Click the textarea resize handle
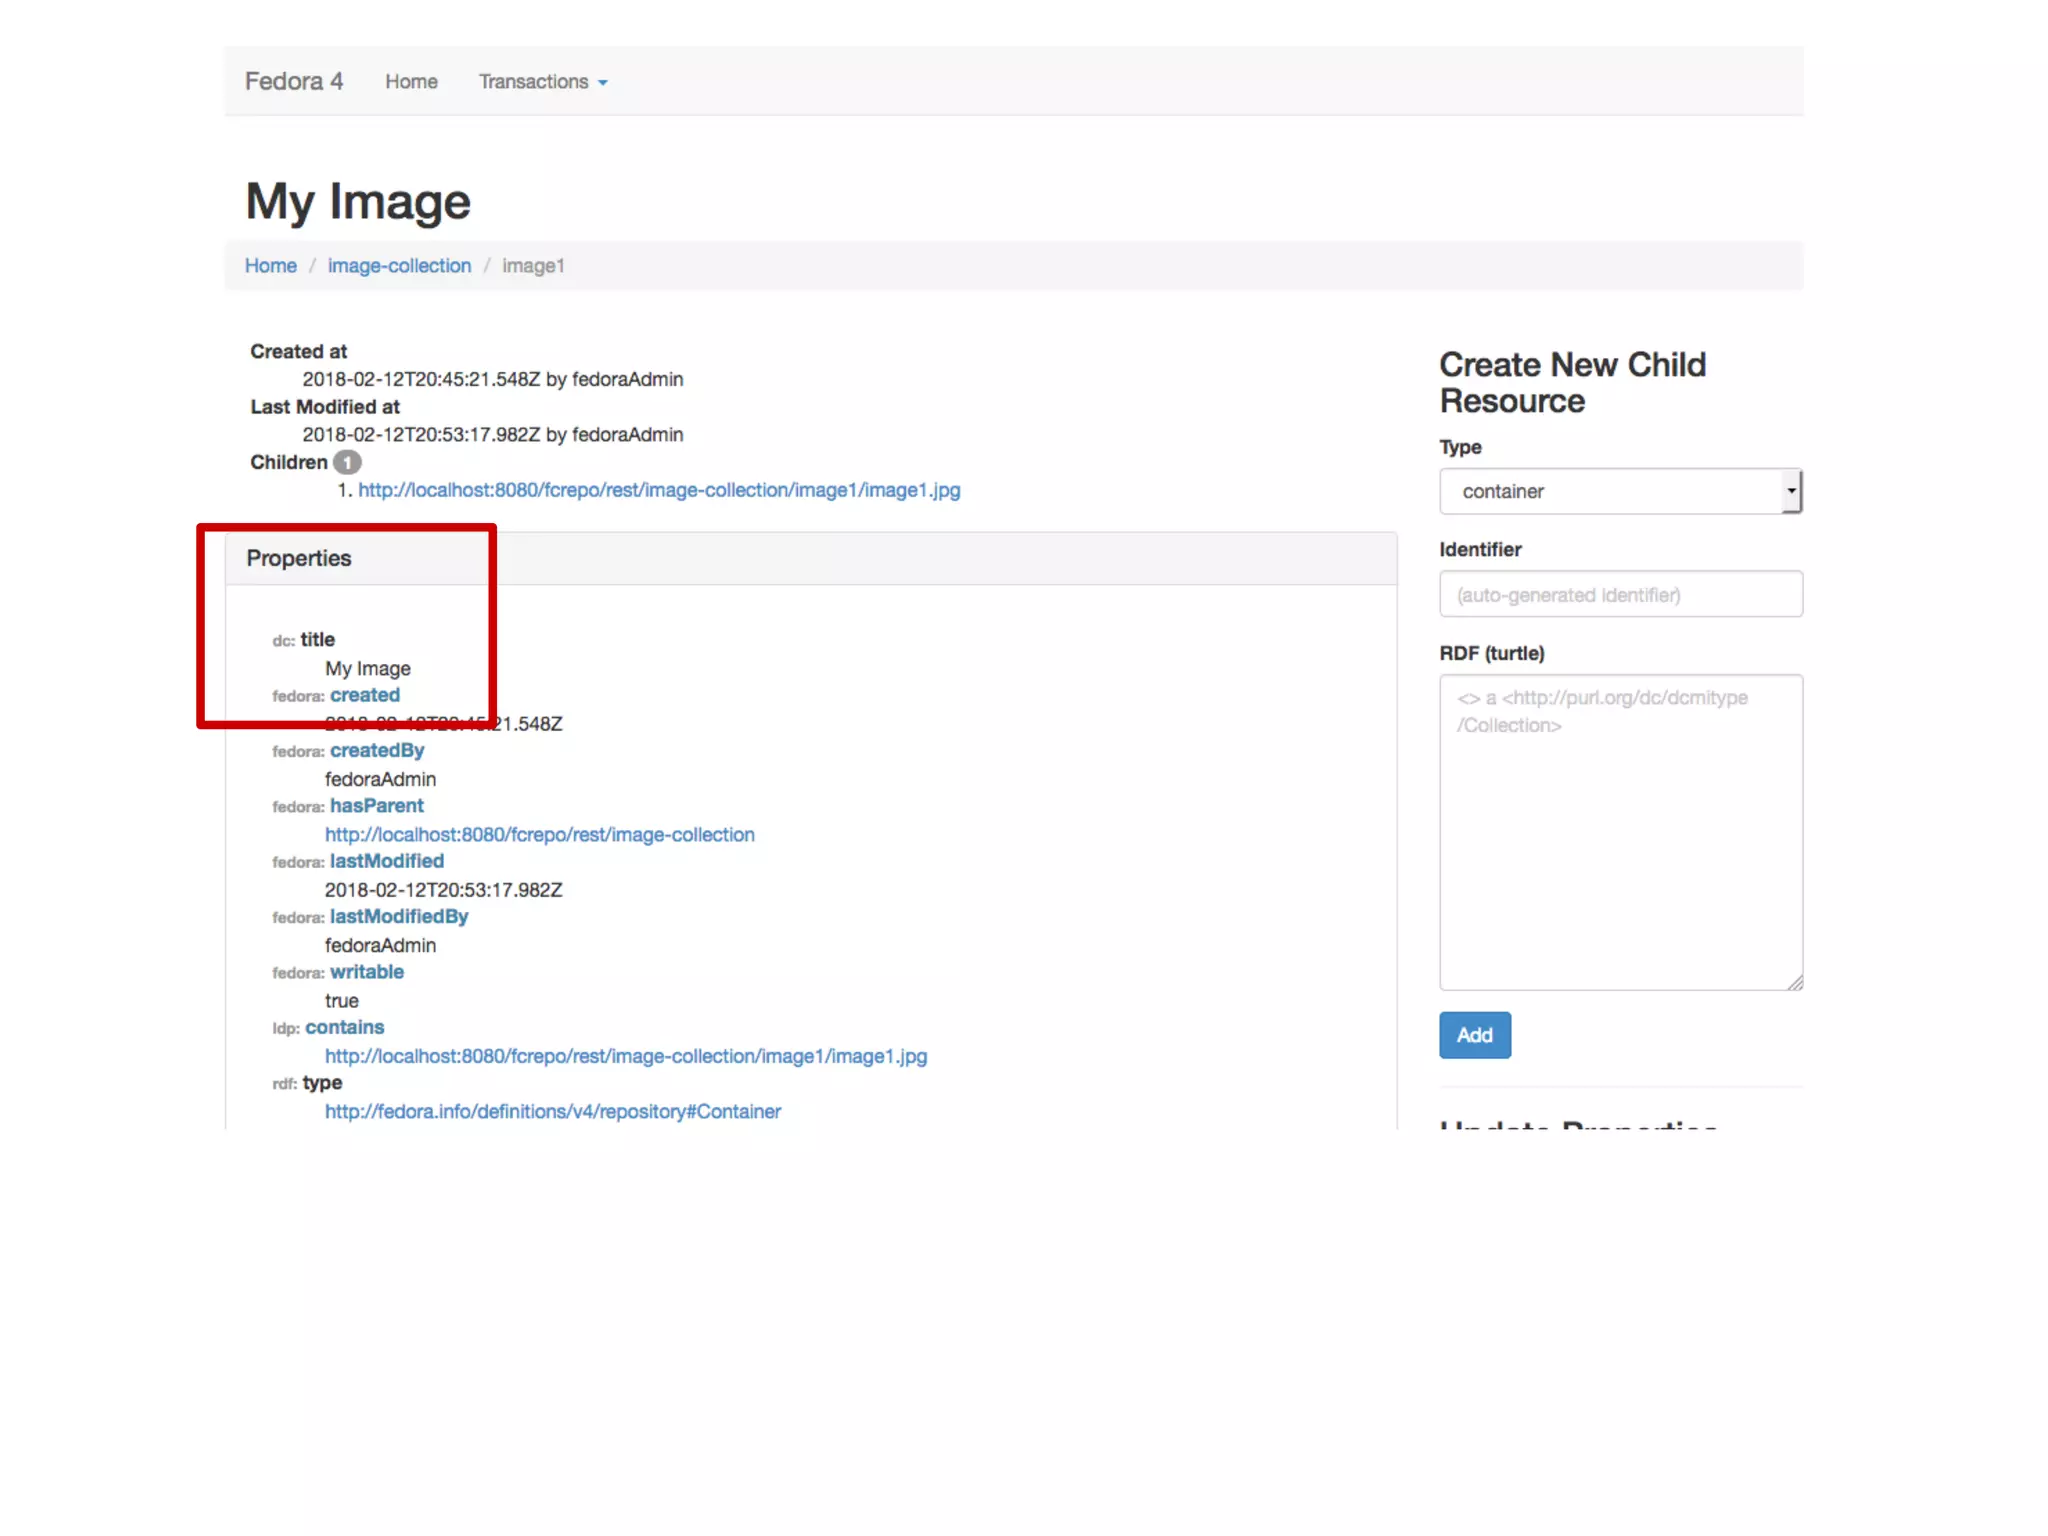Screen dimensions: 2048x1536 (x=1795, y=983)
